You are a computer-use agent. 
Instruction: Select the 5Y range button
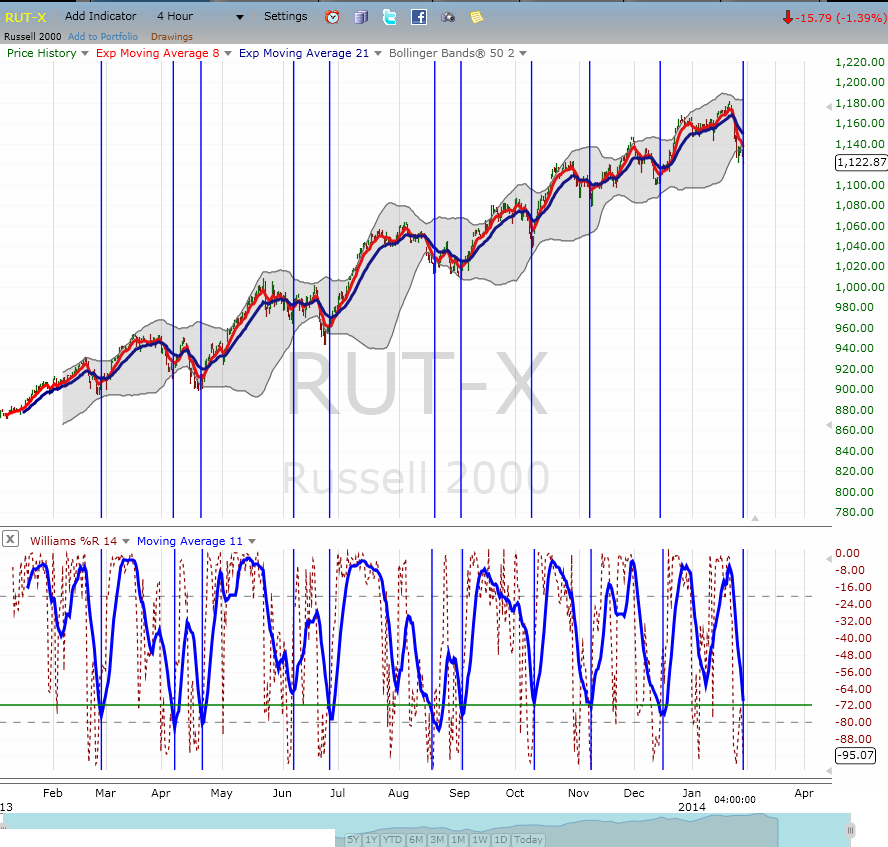point(353,840)
